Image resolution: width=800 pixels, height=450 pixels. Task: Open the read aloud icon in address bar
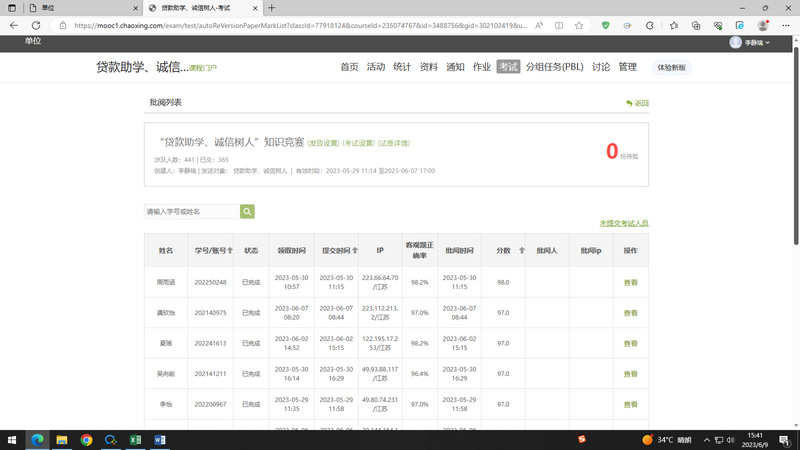(x=540, y=25)
